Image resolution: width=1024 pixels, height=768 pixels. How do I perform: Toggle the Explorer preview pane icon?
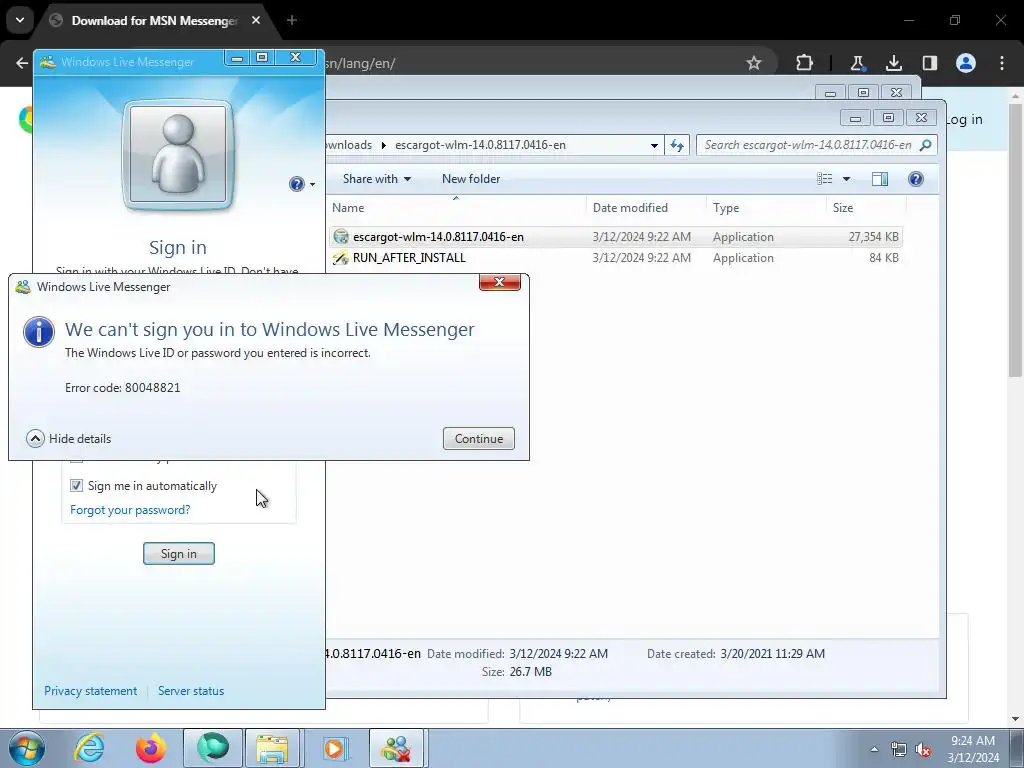coord(880,179)
